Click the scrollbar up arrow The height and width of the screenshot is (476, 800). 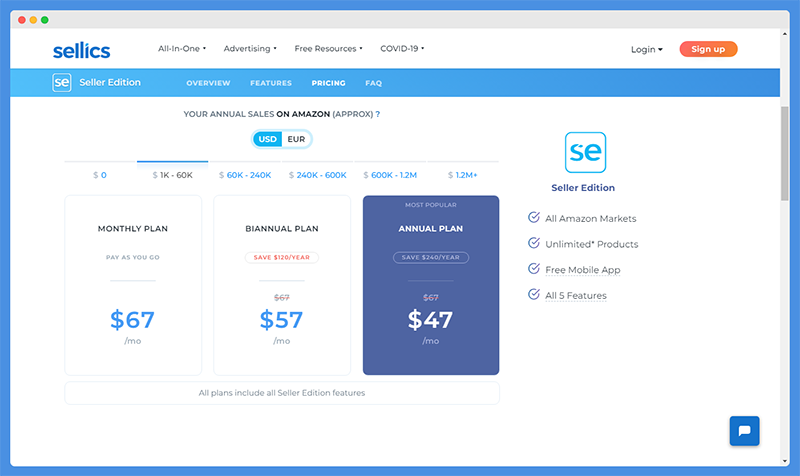tap(785, 34)
